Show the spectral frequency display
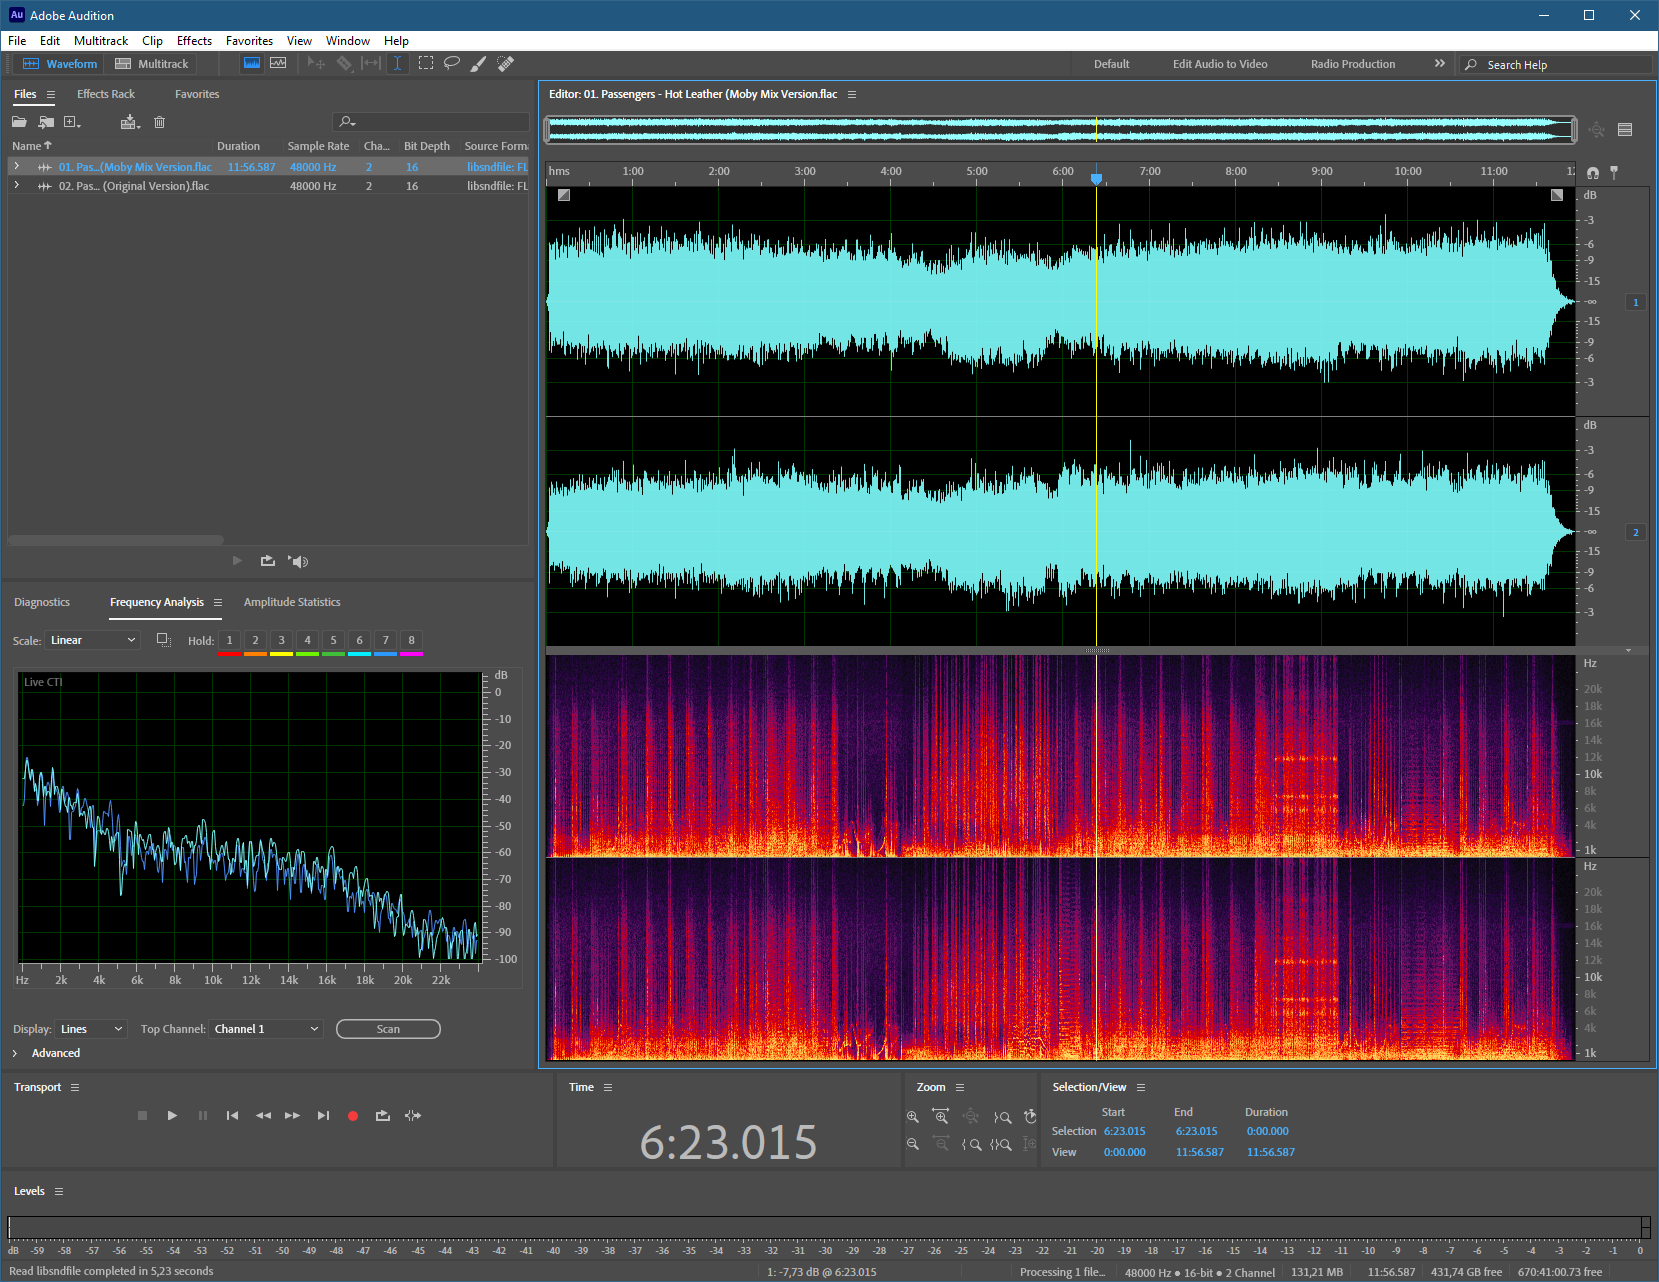Viewport: 1659px width, 1282px height. 252,63
